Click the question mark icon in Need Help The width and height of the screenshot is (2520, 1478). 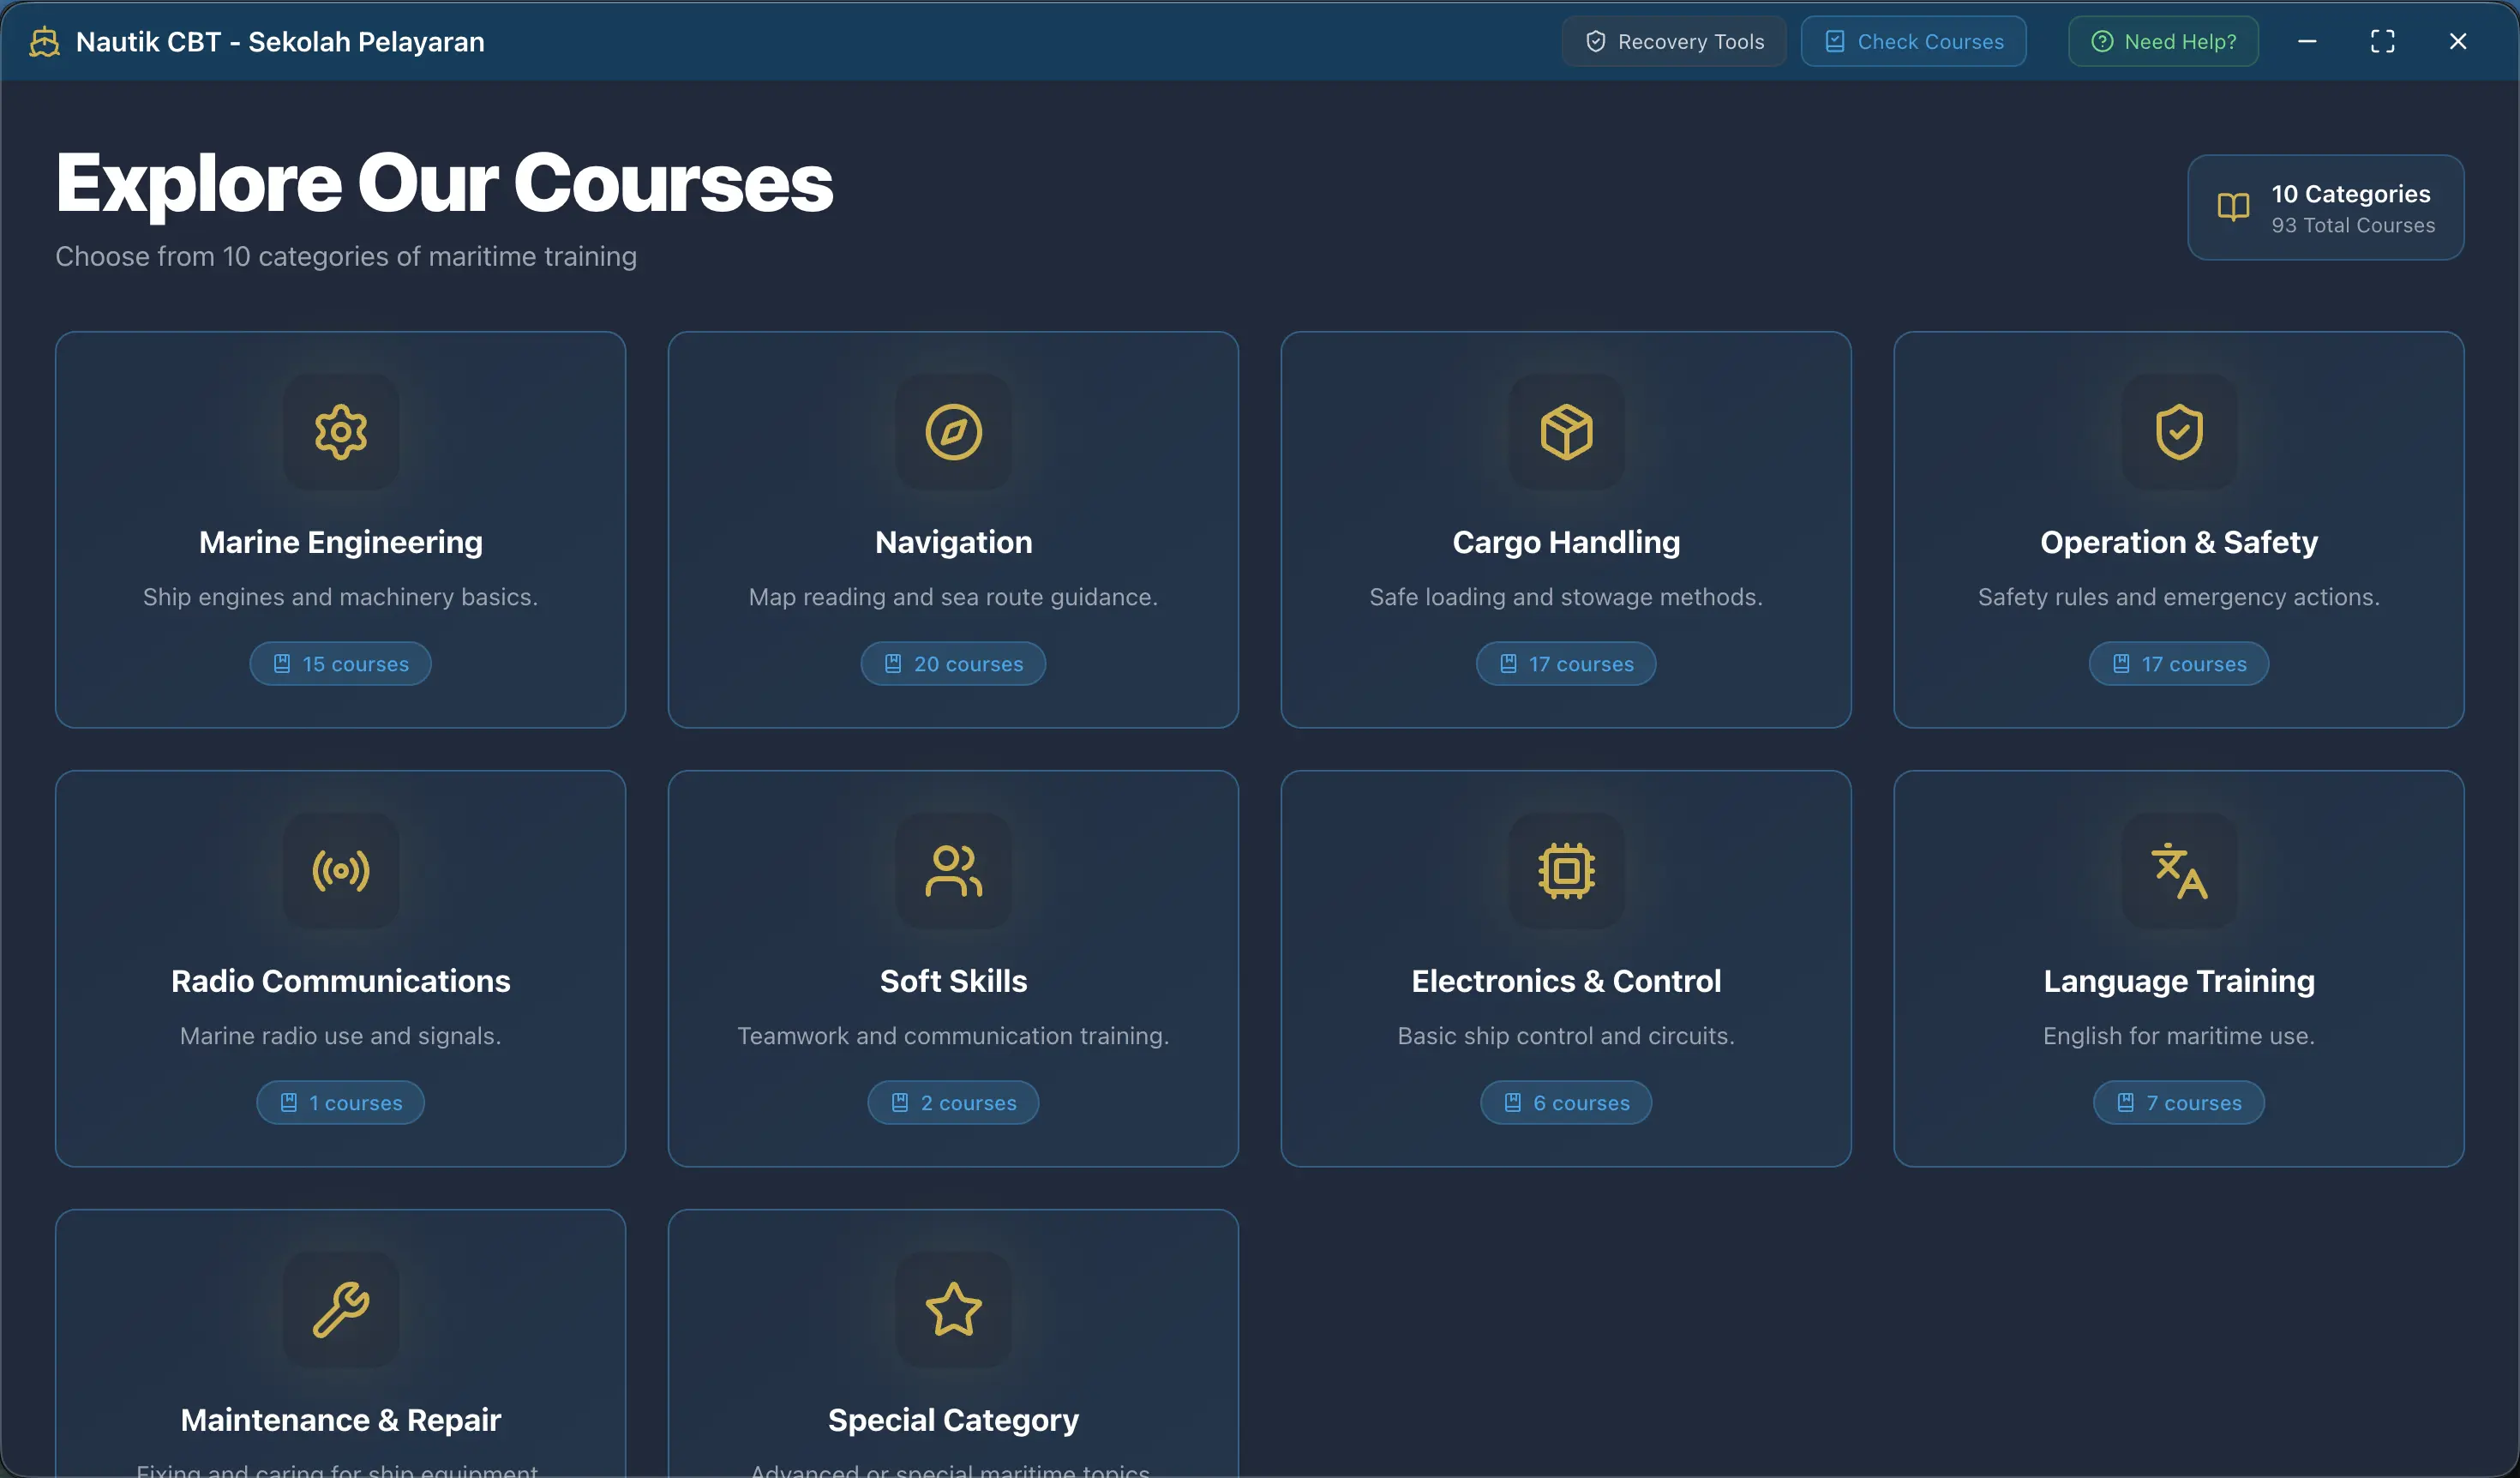tap(2102, 41)
